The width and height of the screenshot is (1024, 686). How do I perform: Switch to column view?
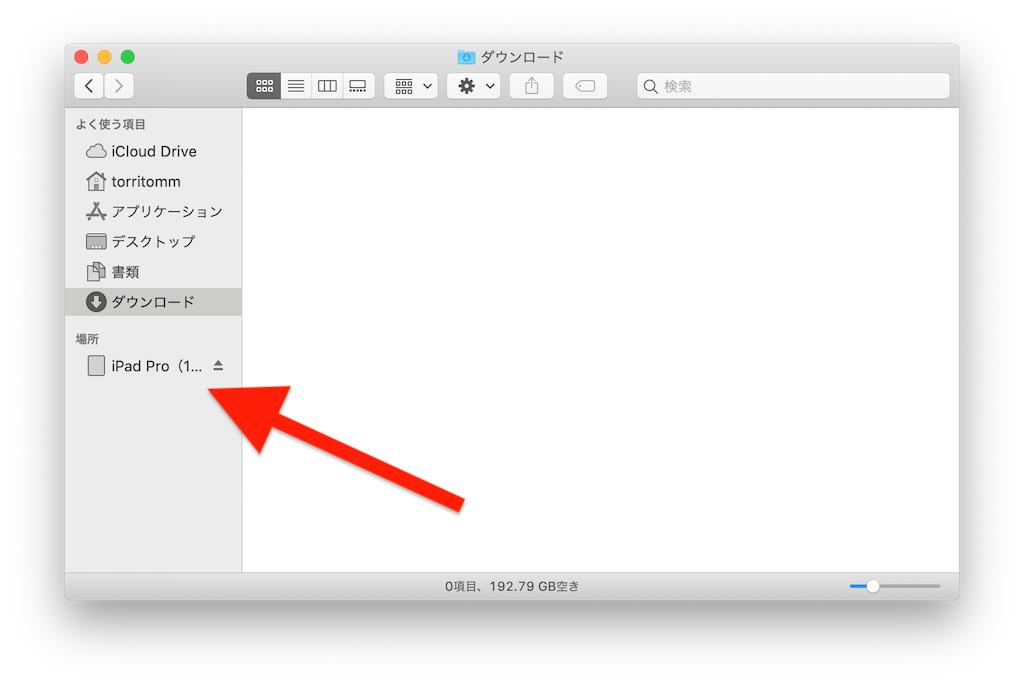[x=327, y=85]
